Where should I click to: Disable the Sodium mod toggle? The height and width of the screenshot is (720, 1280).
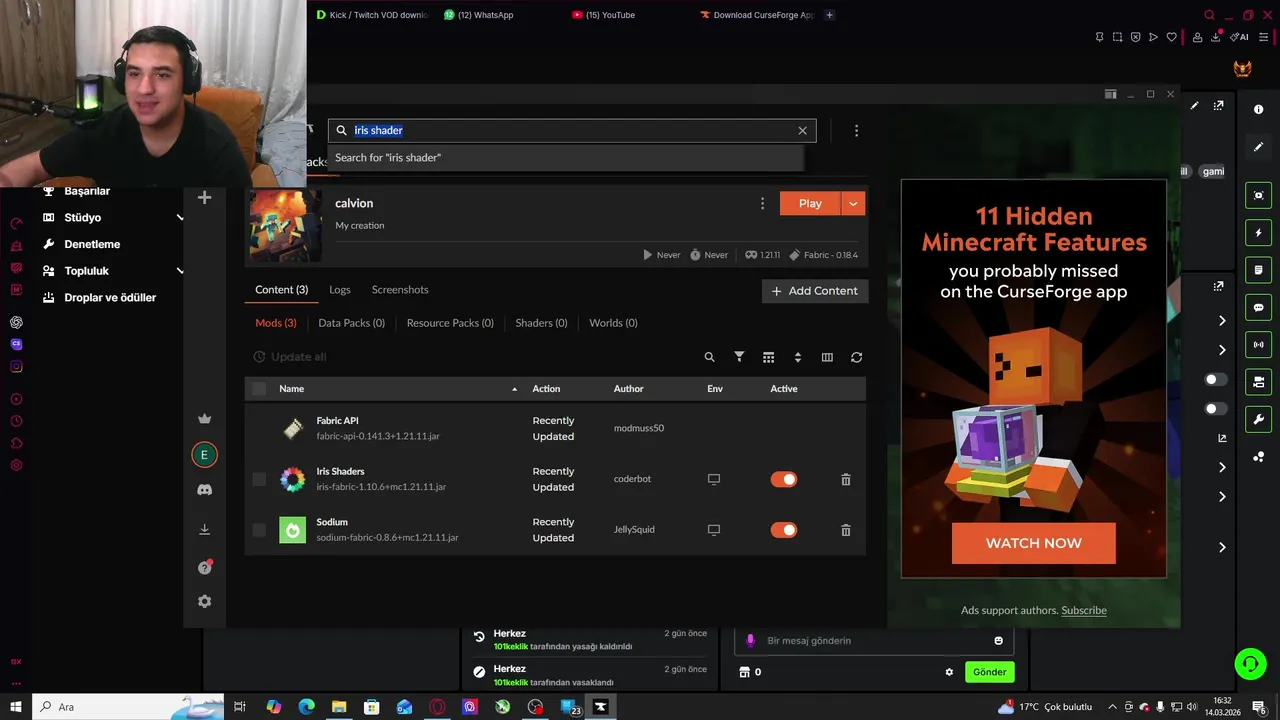pos(784,530)
